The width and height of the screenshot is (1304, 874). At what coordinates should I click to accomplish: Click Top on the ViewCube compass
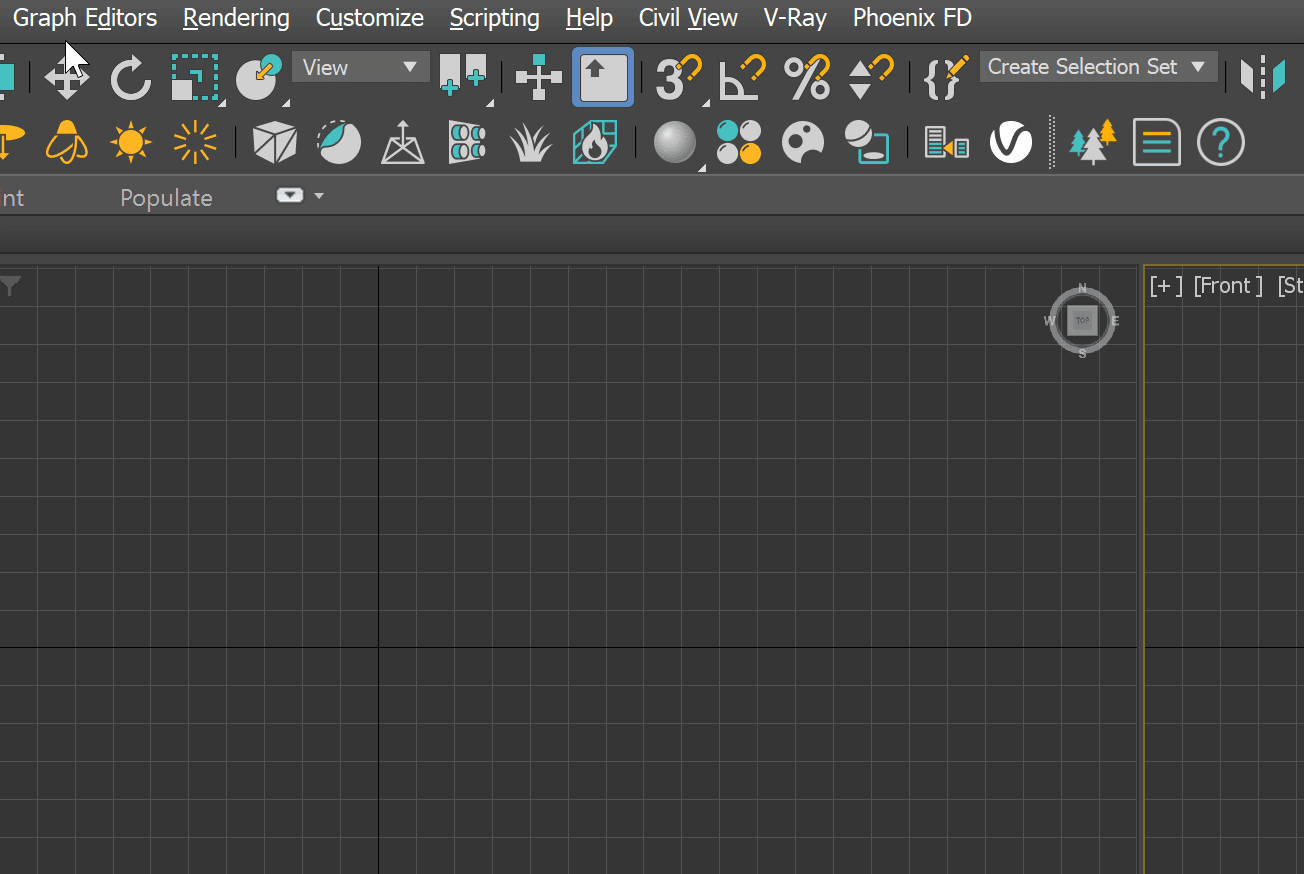[1082, 321]
